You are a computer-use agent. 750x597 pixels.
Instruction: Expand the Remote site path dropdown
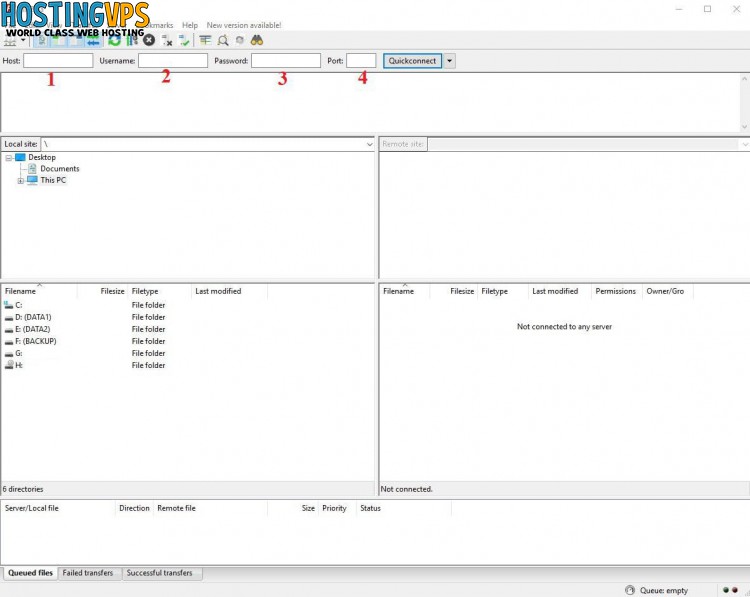(745, 144)
